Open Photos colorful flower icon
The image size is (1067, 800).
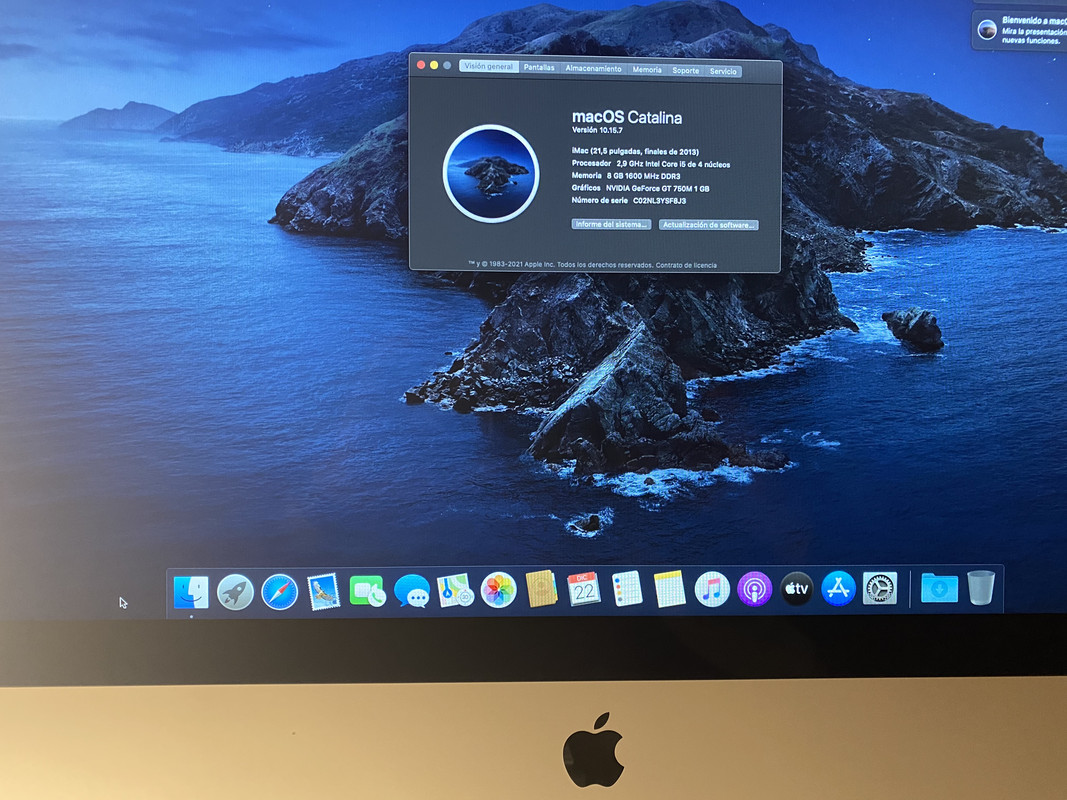(499, 590)
